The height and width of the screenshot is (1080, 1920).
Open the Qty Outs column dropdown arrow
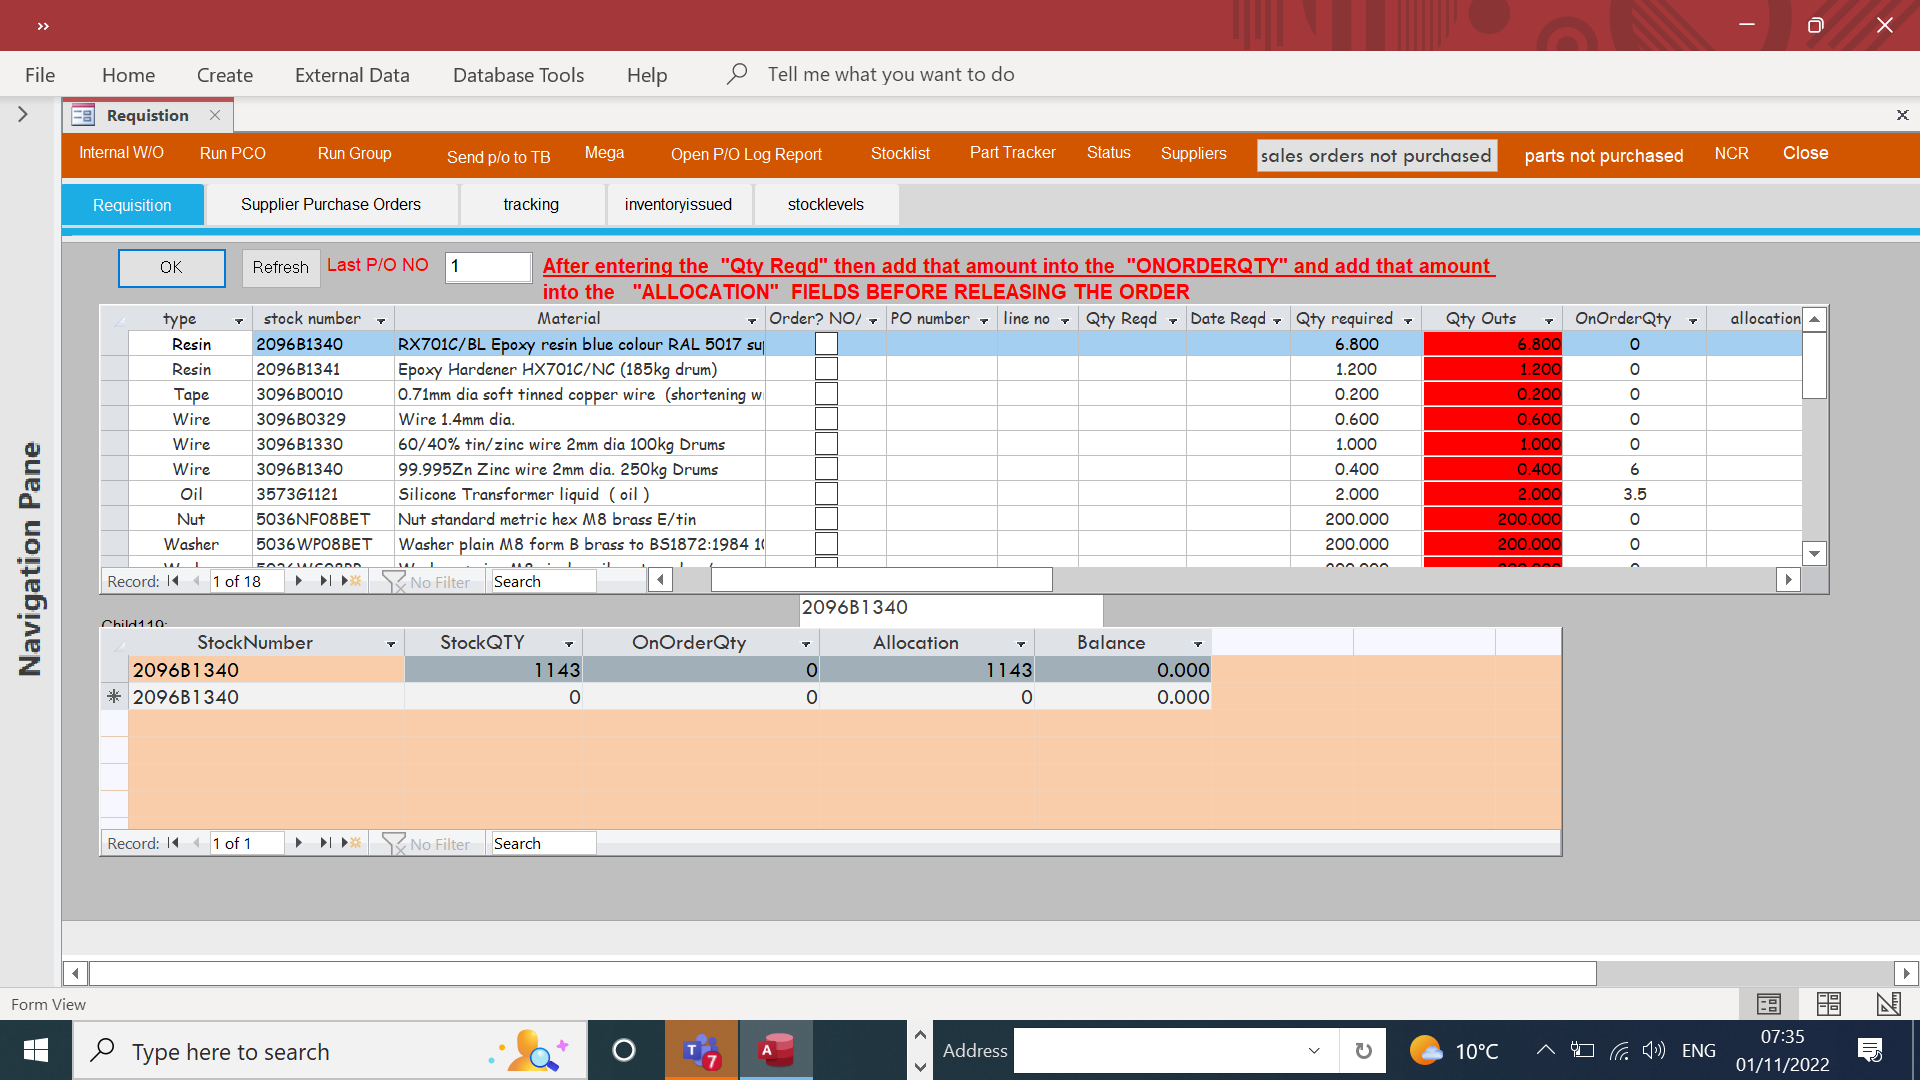click(1549, 320)
